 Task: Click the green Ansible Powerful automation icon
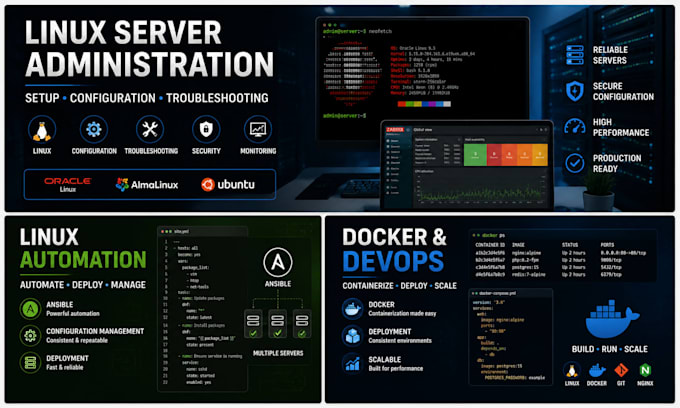point(30,309)
